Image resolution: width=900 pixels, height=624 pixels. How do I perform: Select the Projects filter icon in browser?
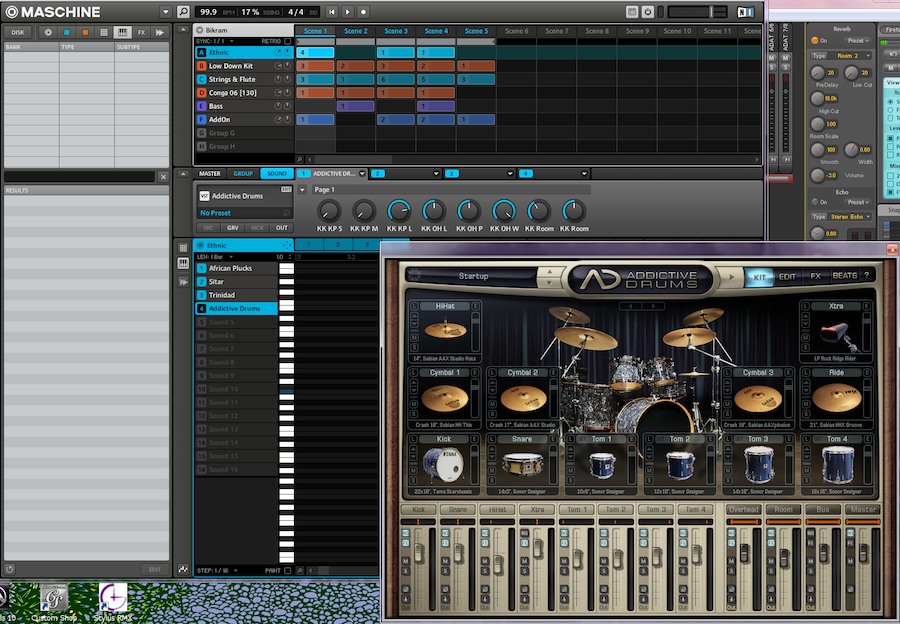[48, 33]
